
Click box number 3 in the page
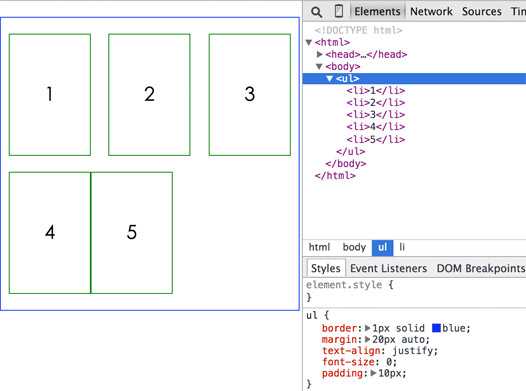pyautogui.click(x=250, y=95)
